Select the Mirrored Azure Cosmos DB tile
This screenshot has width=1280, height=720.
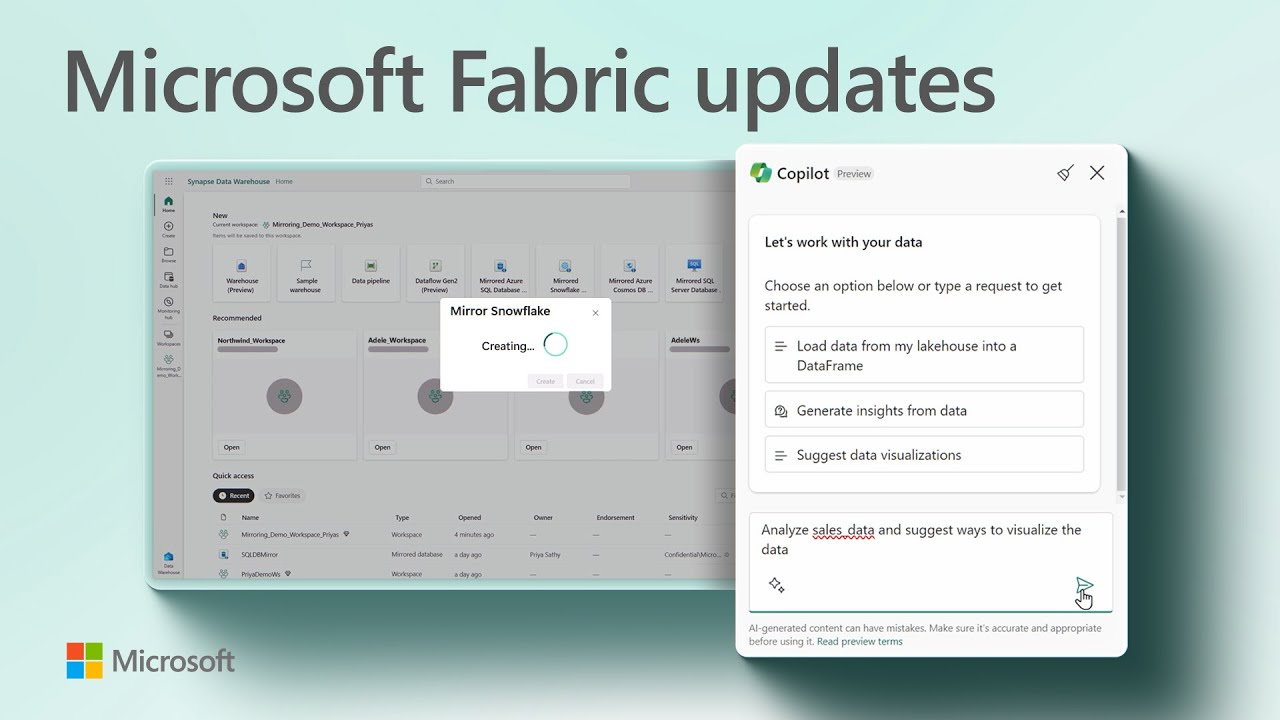tap(630, 273)
